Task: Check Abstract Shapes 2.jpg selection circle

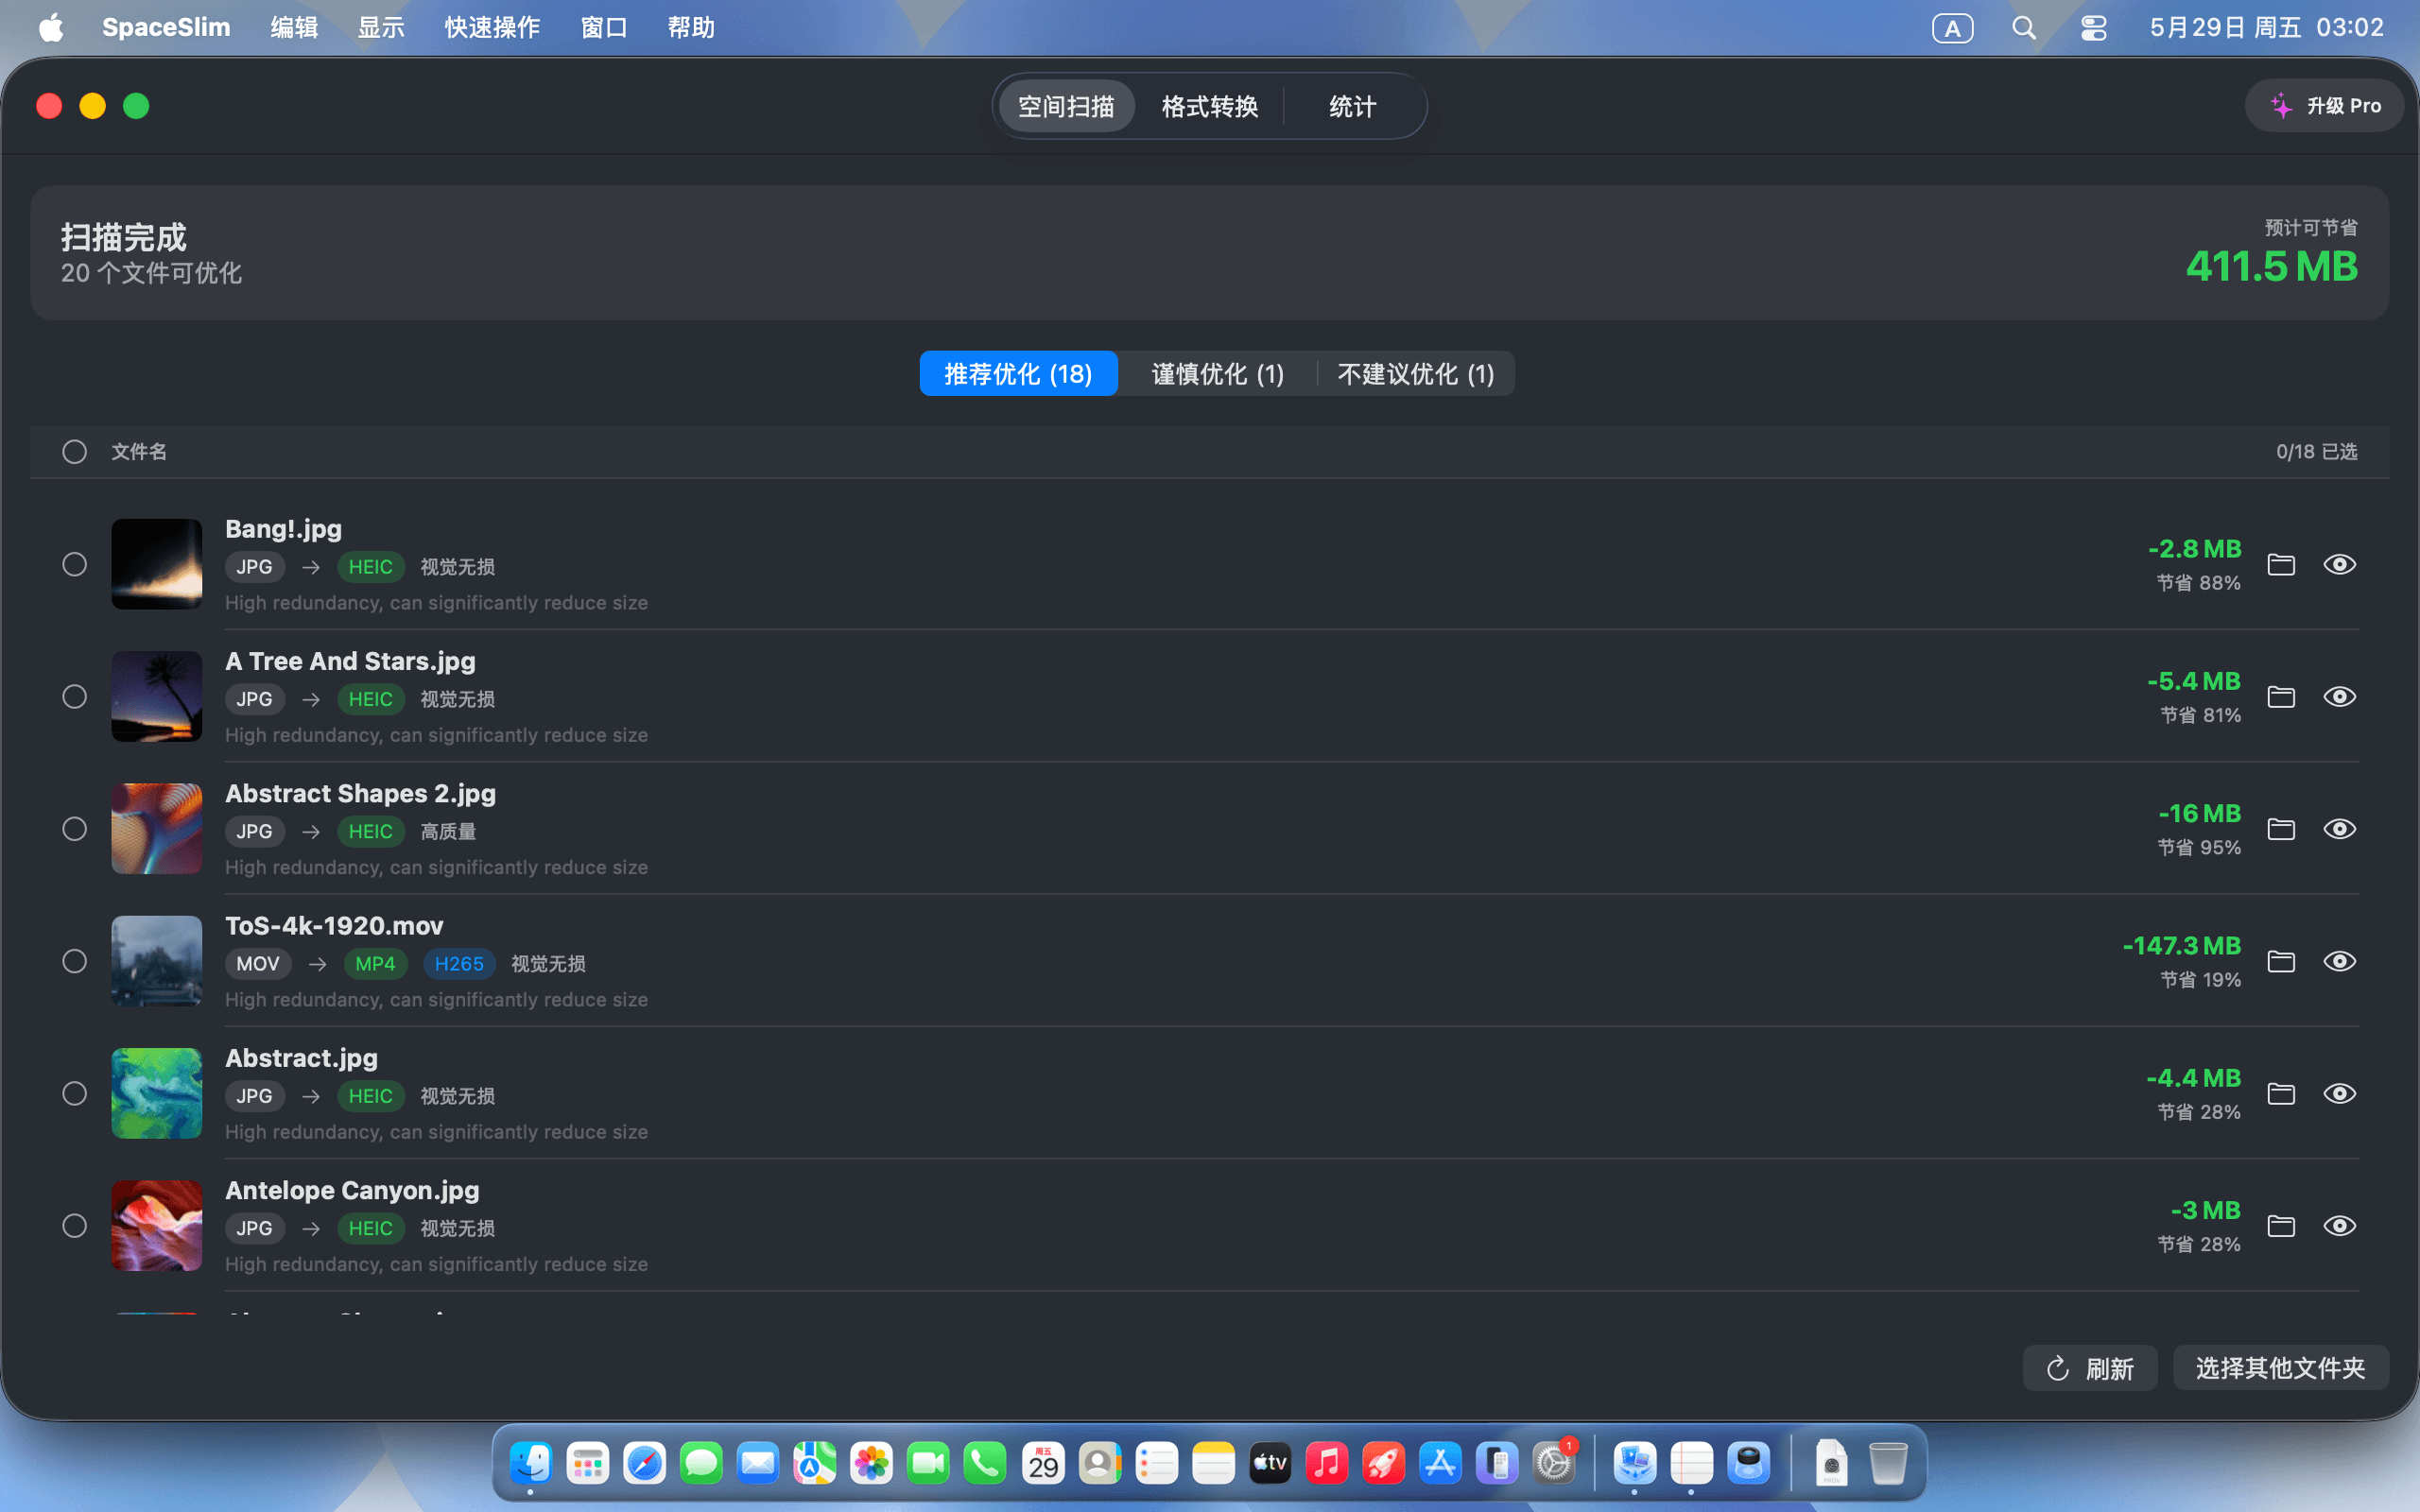Action: tap(75, 829)
